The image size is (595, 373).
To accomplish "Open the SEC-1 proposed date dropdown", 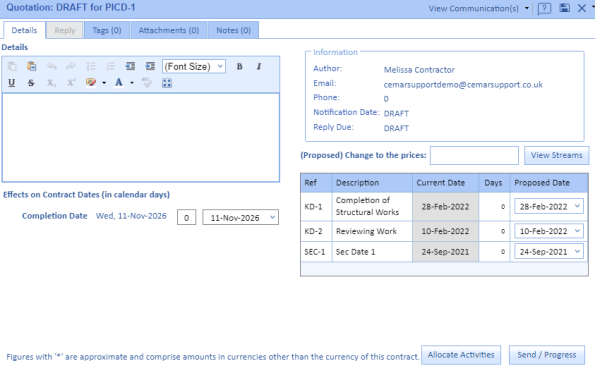I will coord(549,252).
